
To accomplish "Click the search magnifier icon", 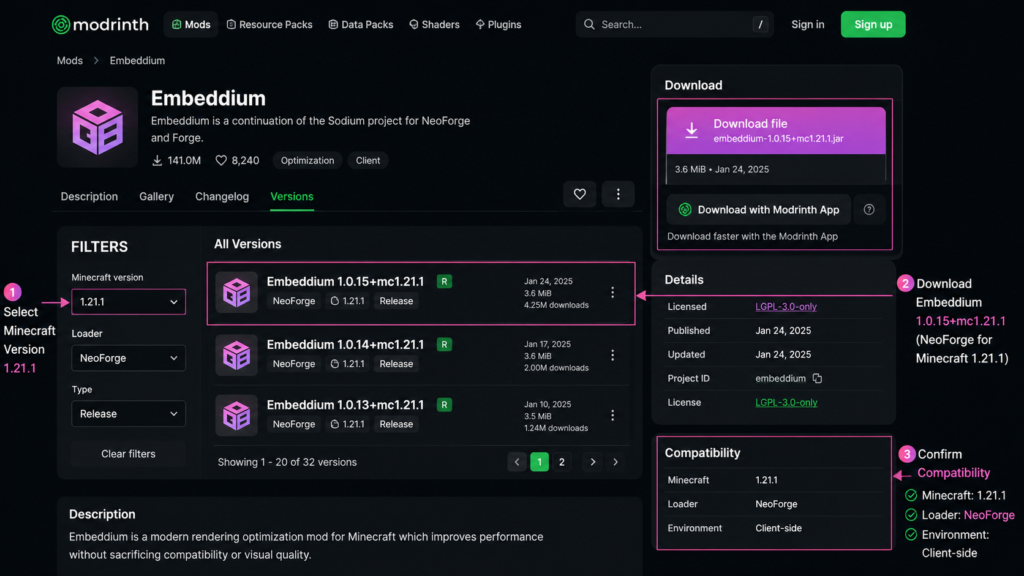I will pos(589,24).
